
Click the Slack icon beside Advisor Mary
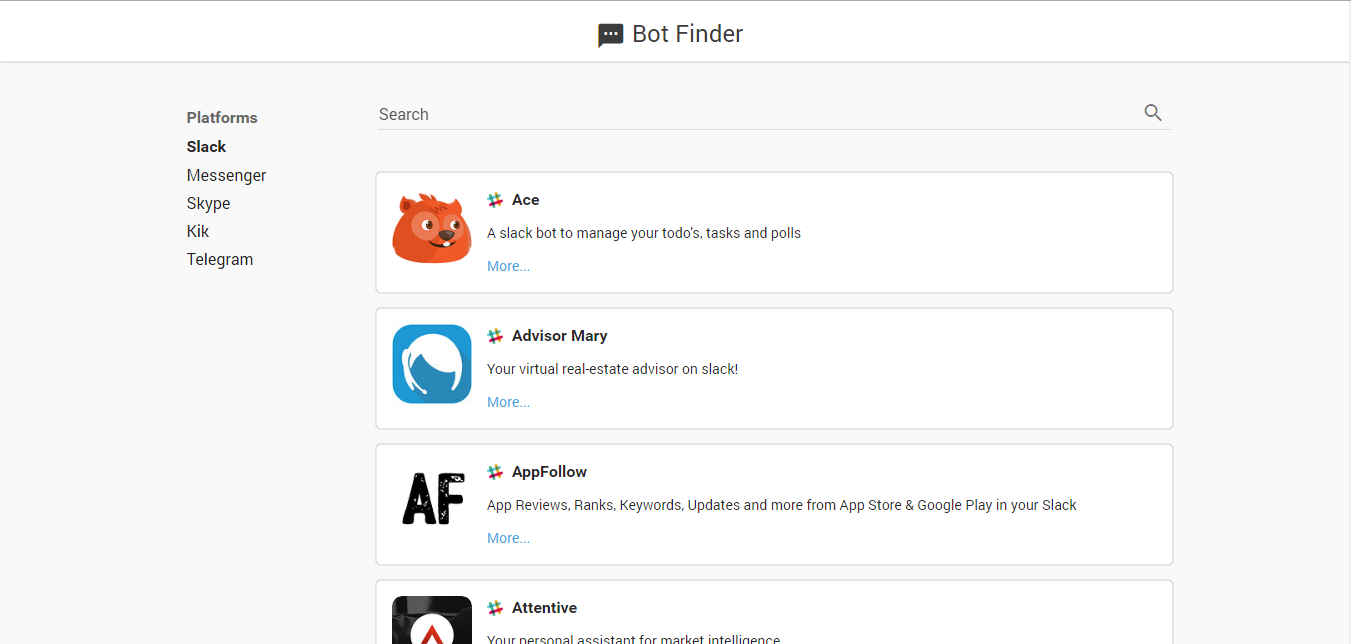494,335
